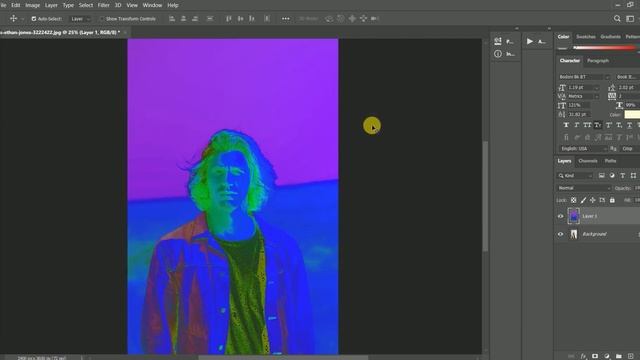Click the all caps TT icon

pyautogui.click(x=587, y=125)
